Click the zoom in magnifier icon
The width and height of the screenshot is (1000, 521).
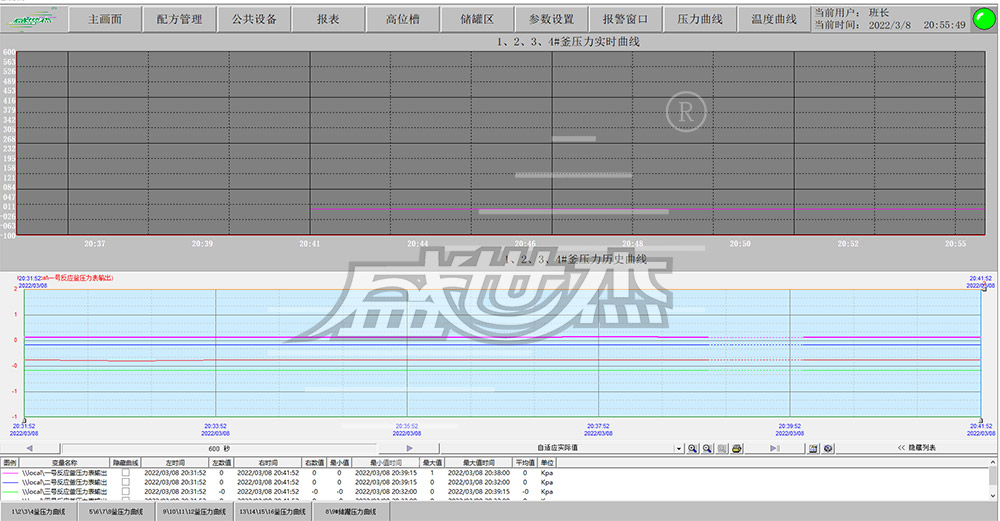click(693, 449)
